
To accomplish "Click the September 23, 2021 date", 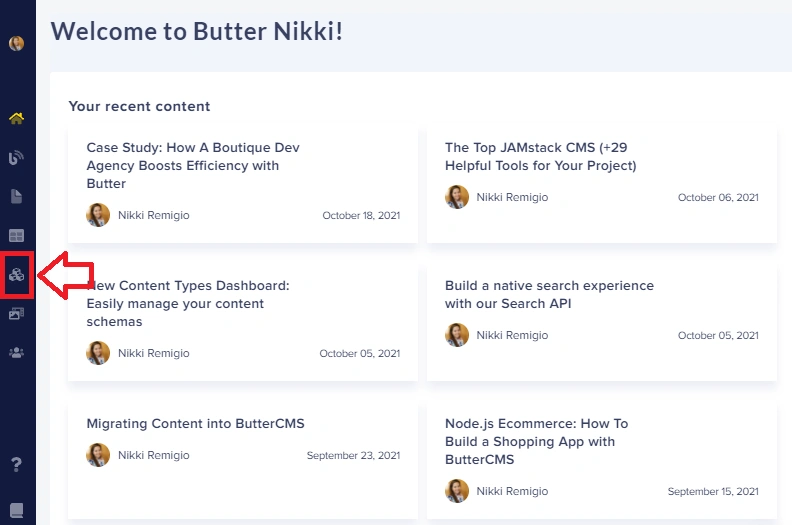I will coord(354,455).
